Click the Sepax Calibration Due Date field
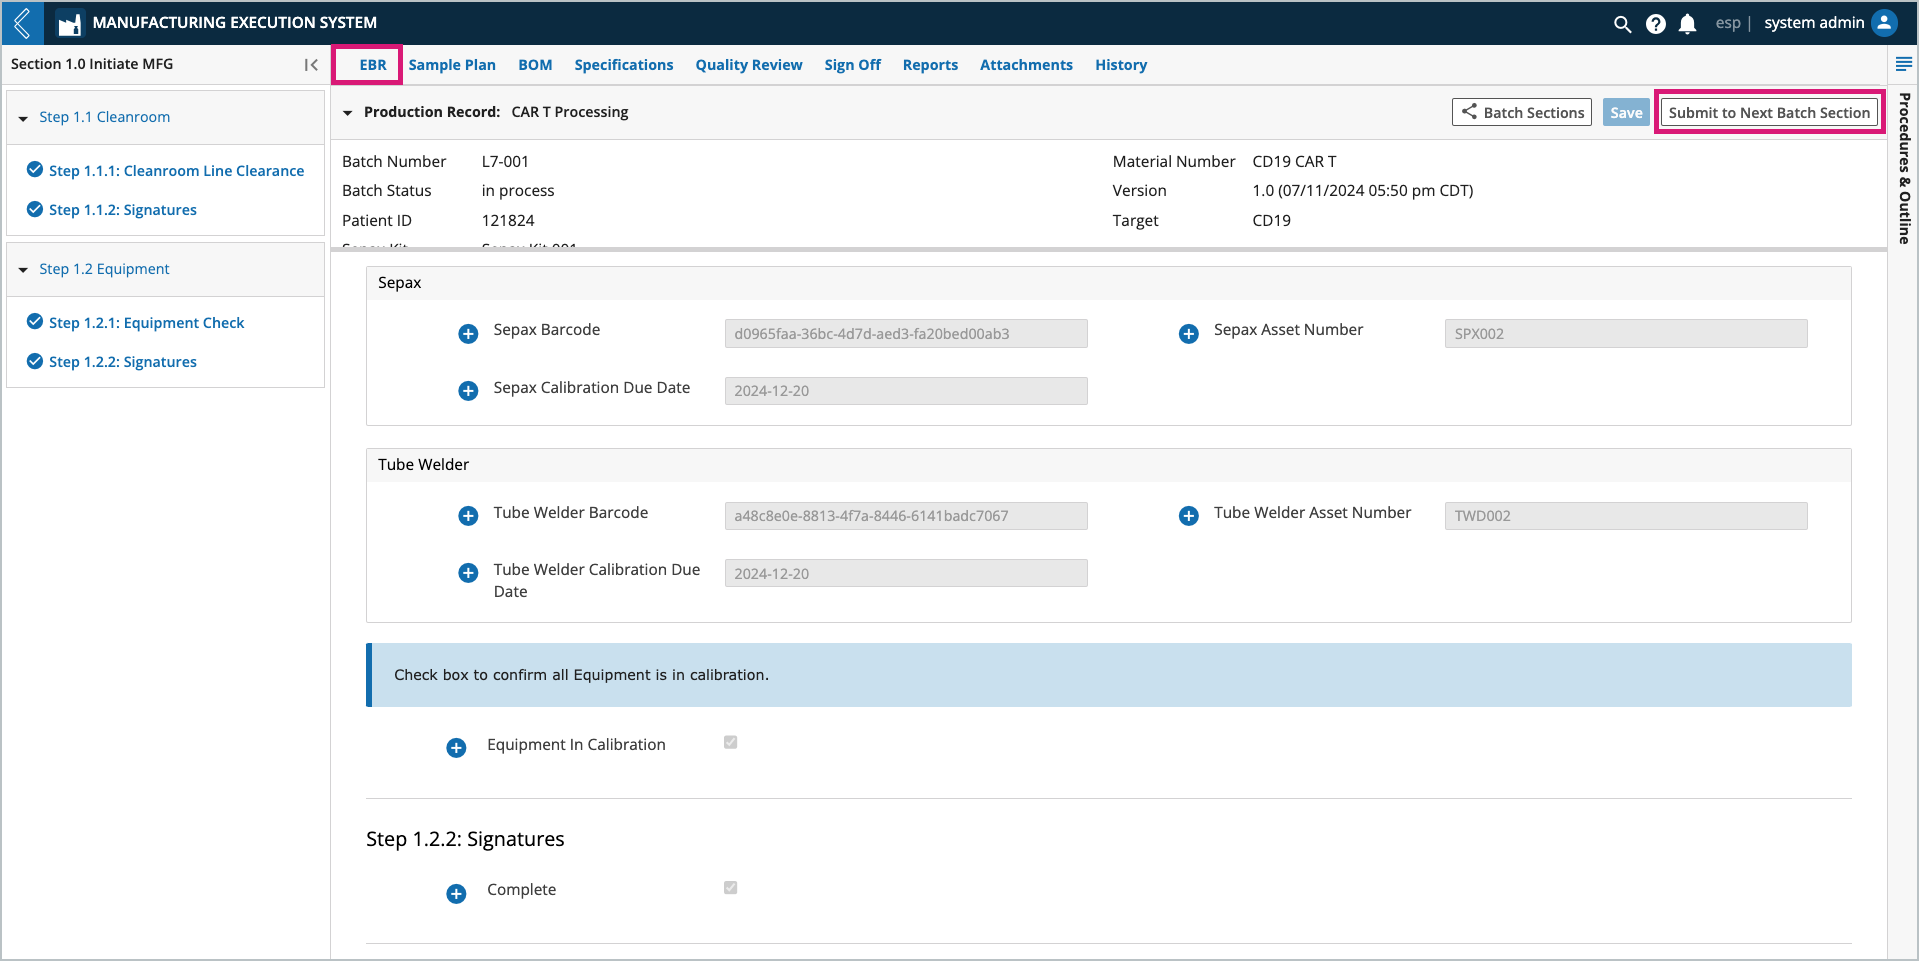The height and width of the screenshot is (961, 1919). point(906,391)
